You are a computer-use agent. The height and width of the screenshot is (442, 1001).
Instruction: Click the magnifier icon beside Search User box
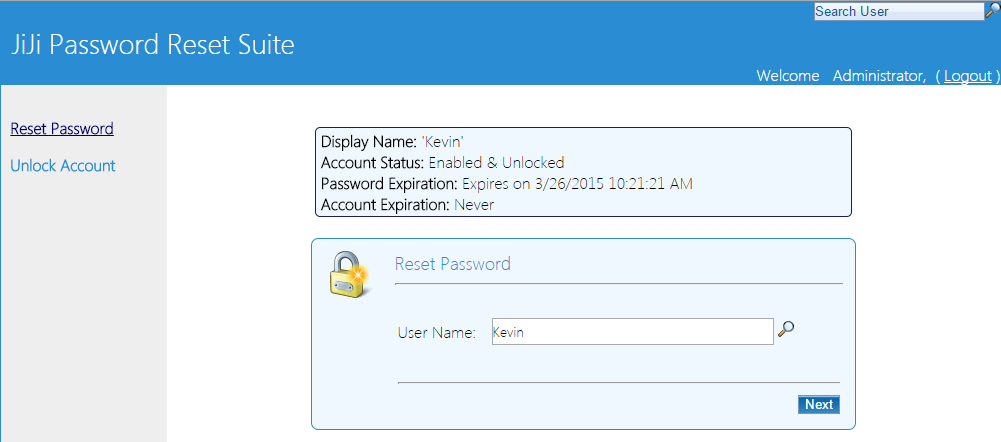point(993,10)
